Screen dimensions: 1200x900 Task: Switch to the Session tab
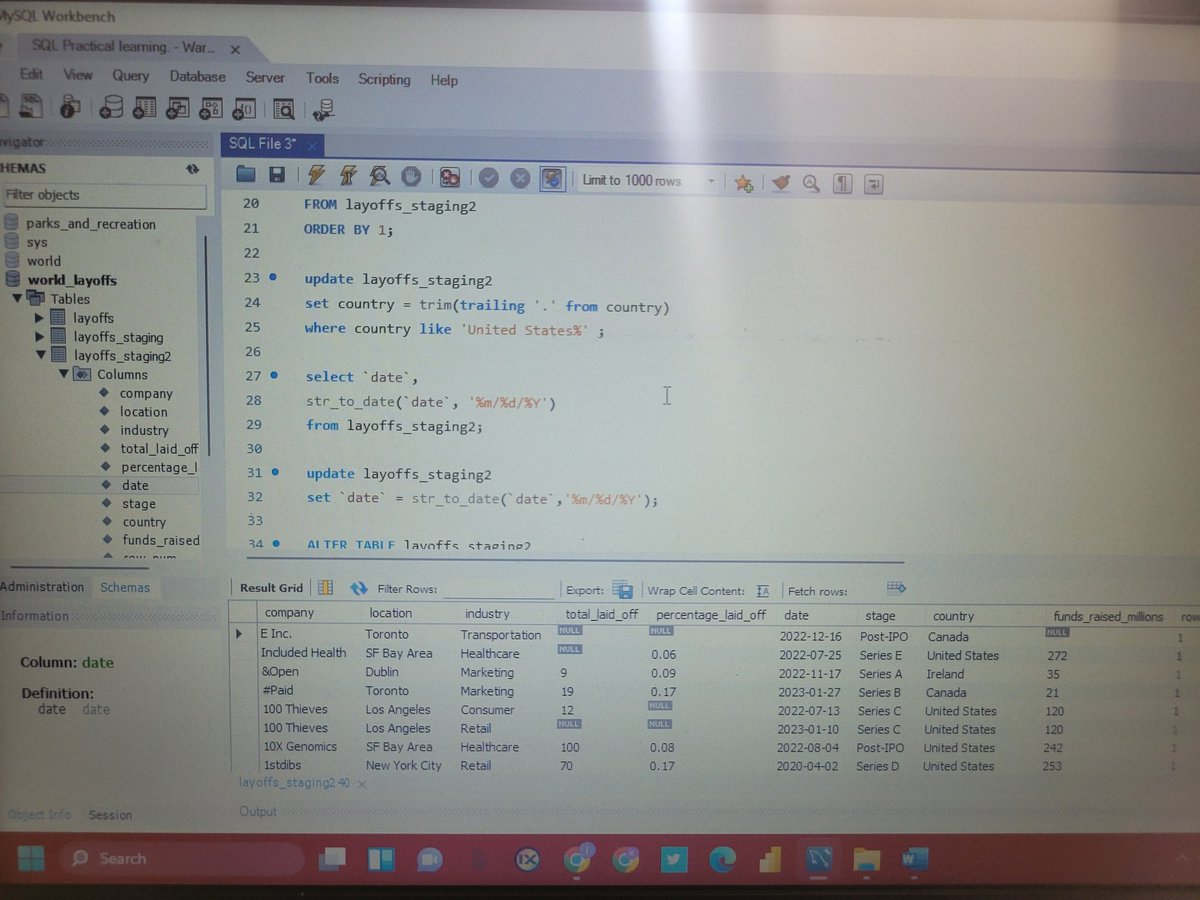(110, 815)
